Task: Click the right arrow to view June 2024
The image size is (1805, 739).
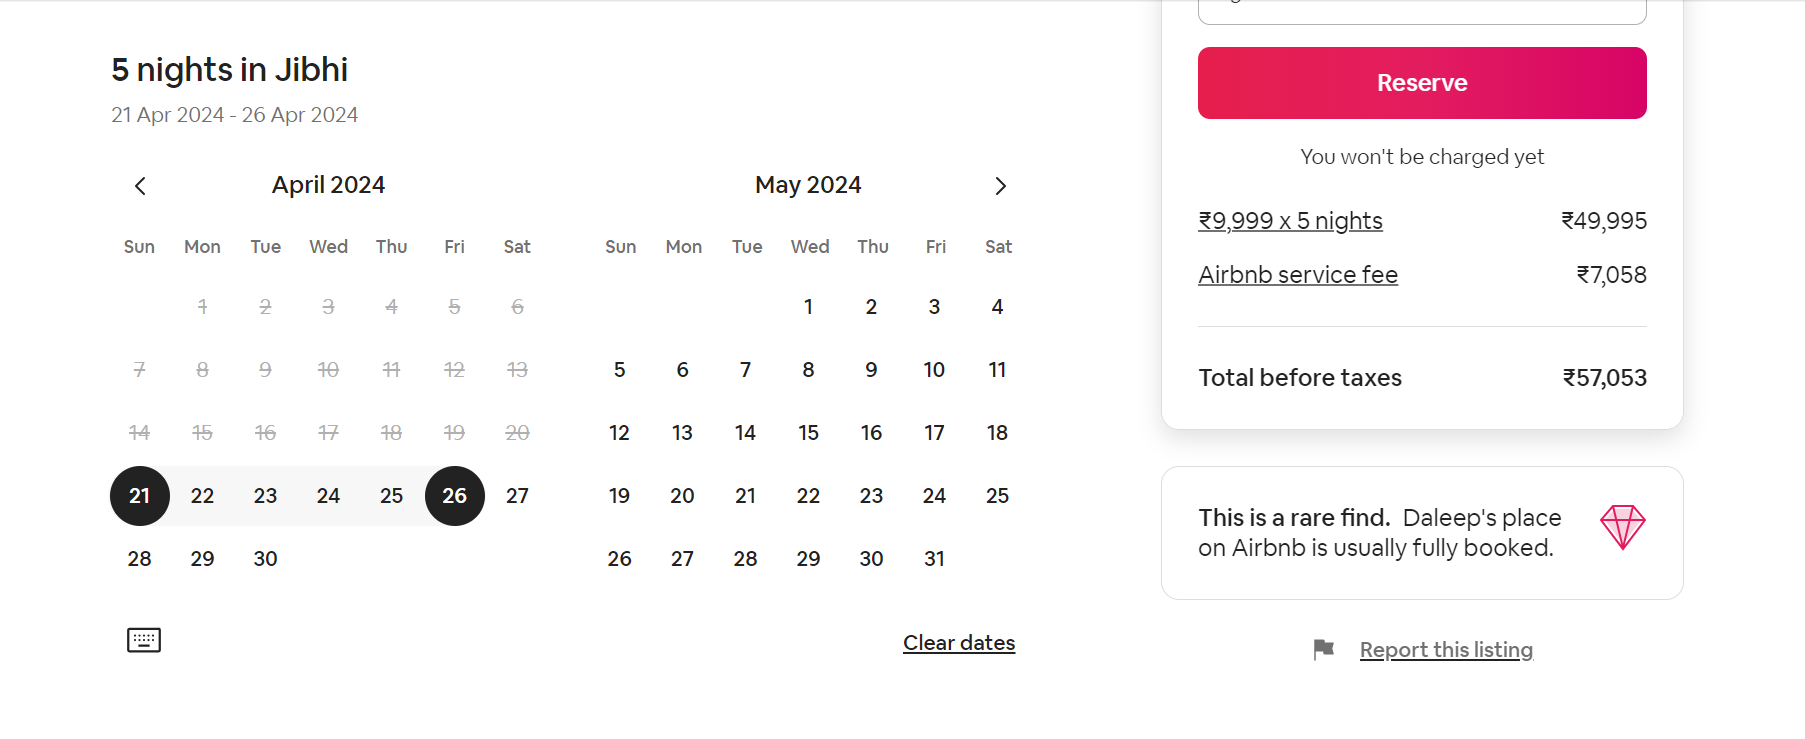Action: coord(1001,186)
